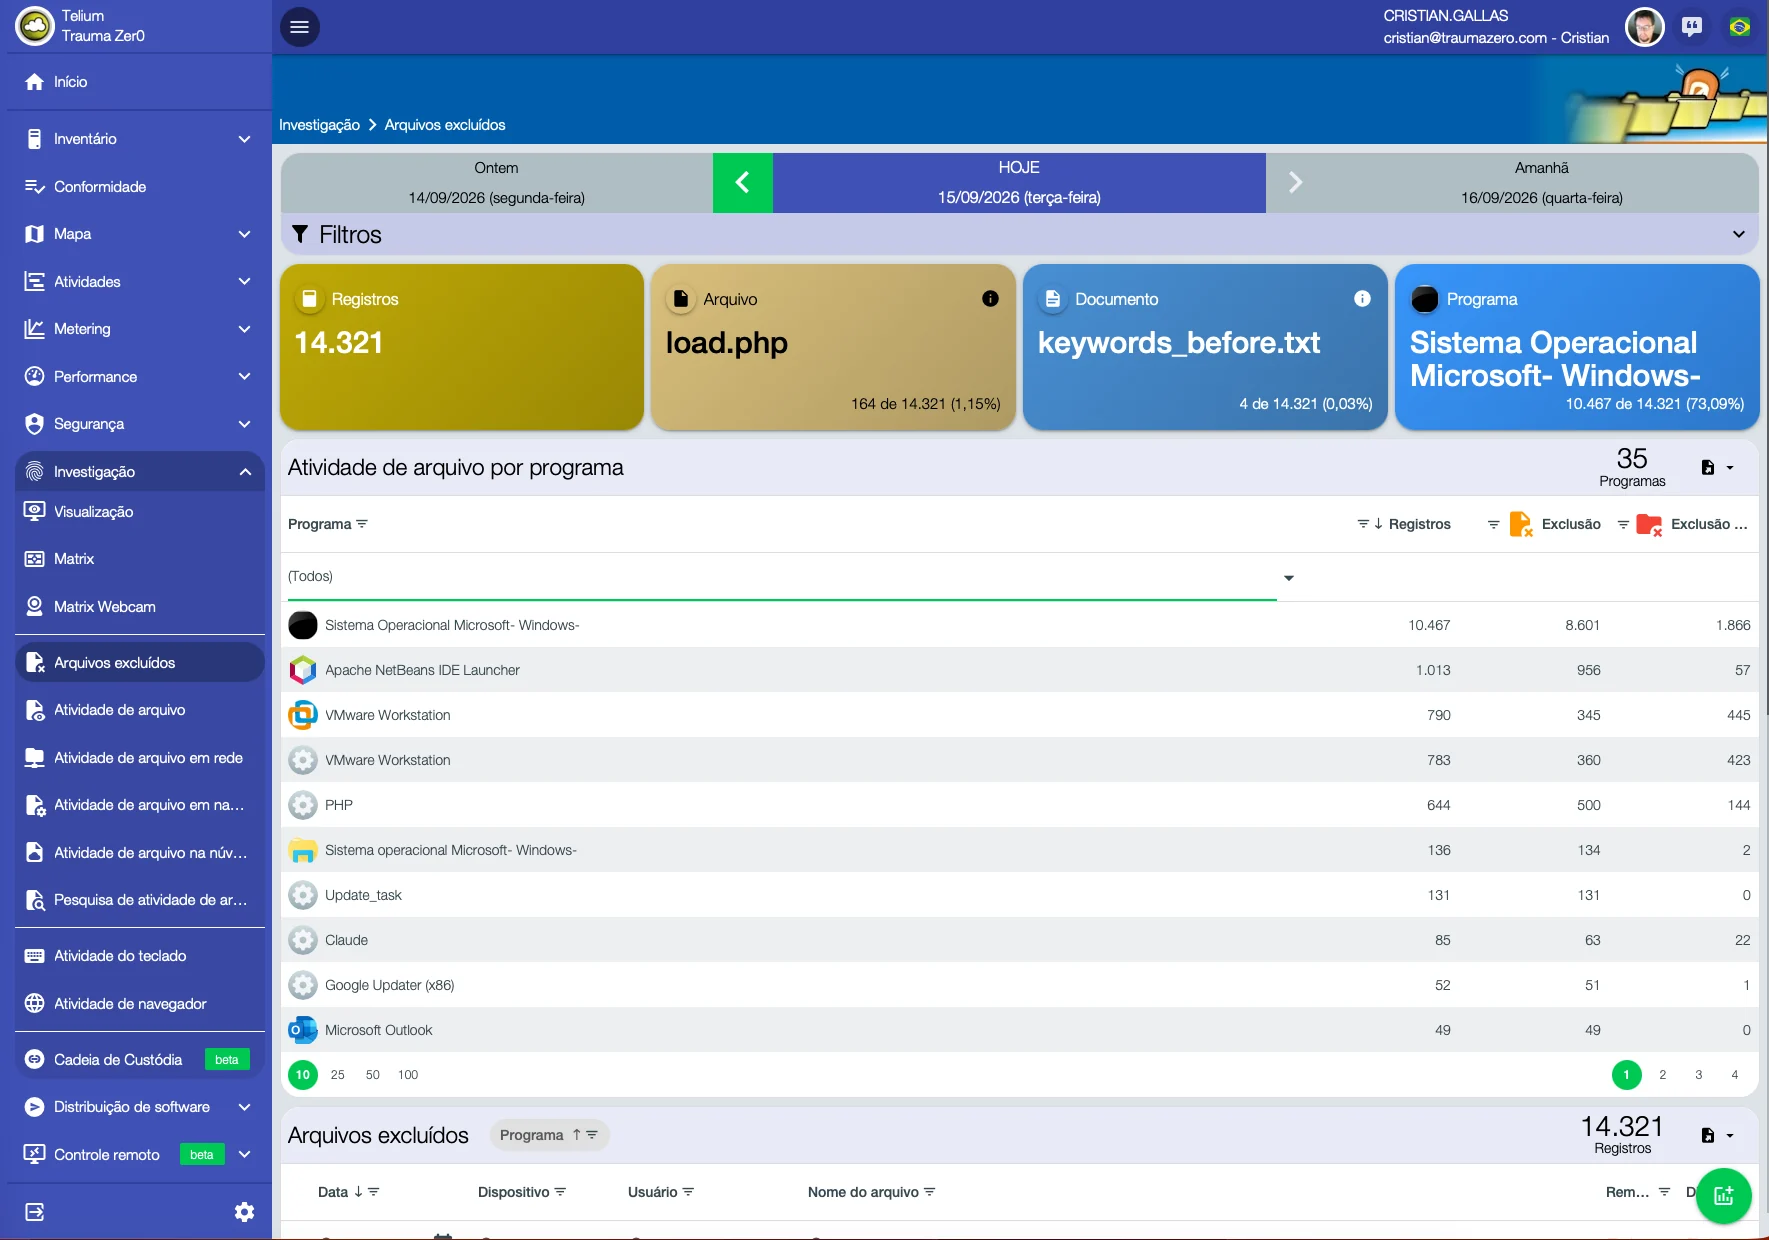Viewport: 1769px width, 1240px height.
Task: Show 25 rows per page
Action: [x=338, y=1075]
